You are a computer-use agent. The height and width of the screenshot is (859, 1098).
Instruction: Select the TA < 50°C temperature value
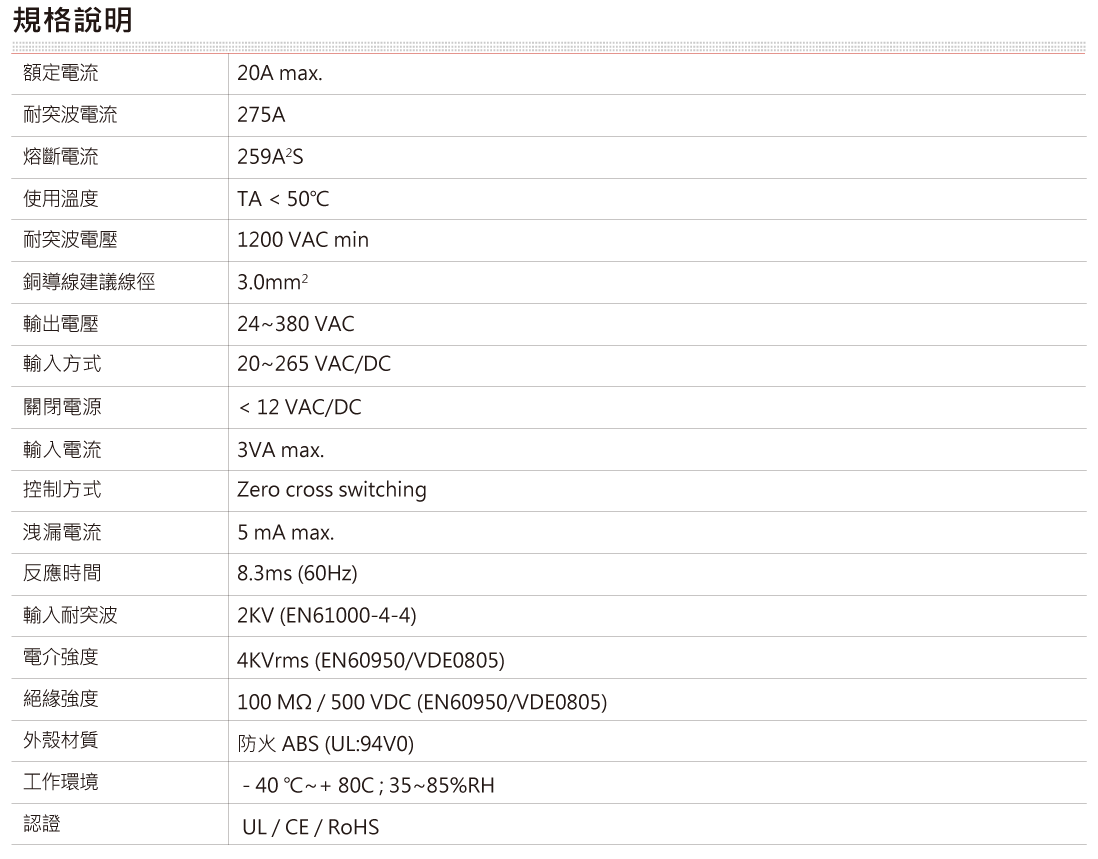(283, 199)
